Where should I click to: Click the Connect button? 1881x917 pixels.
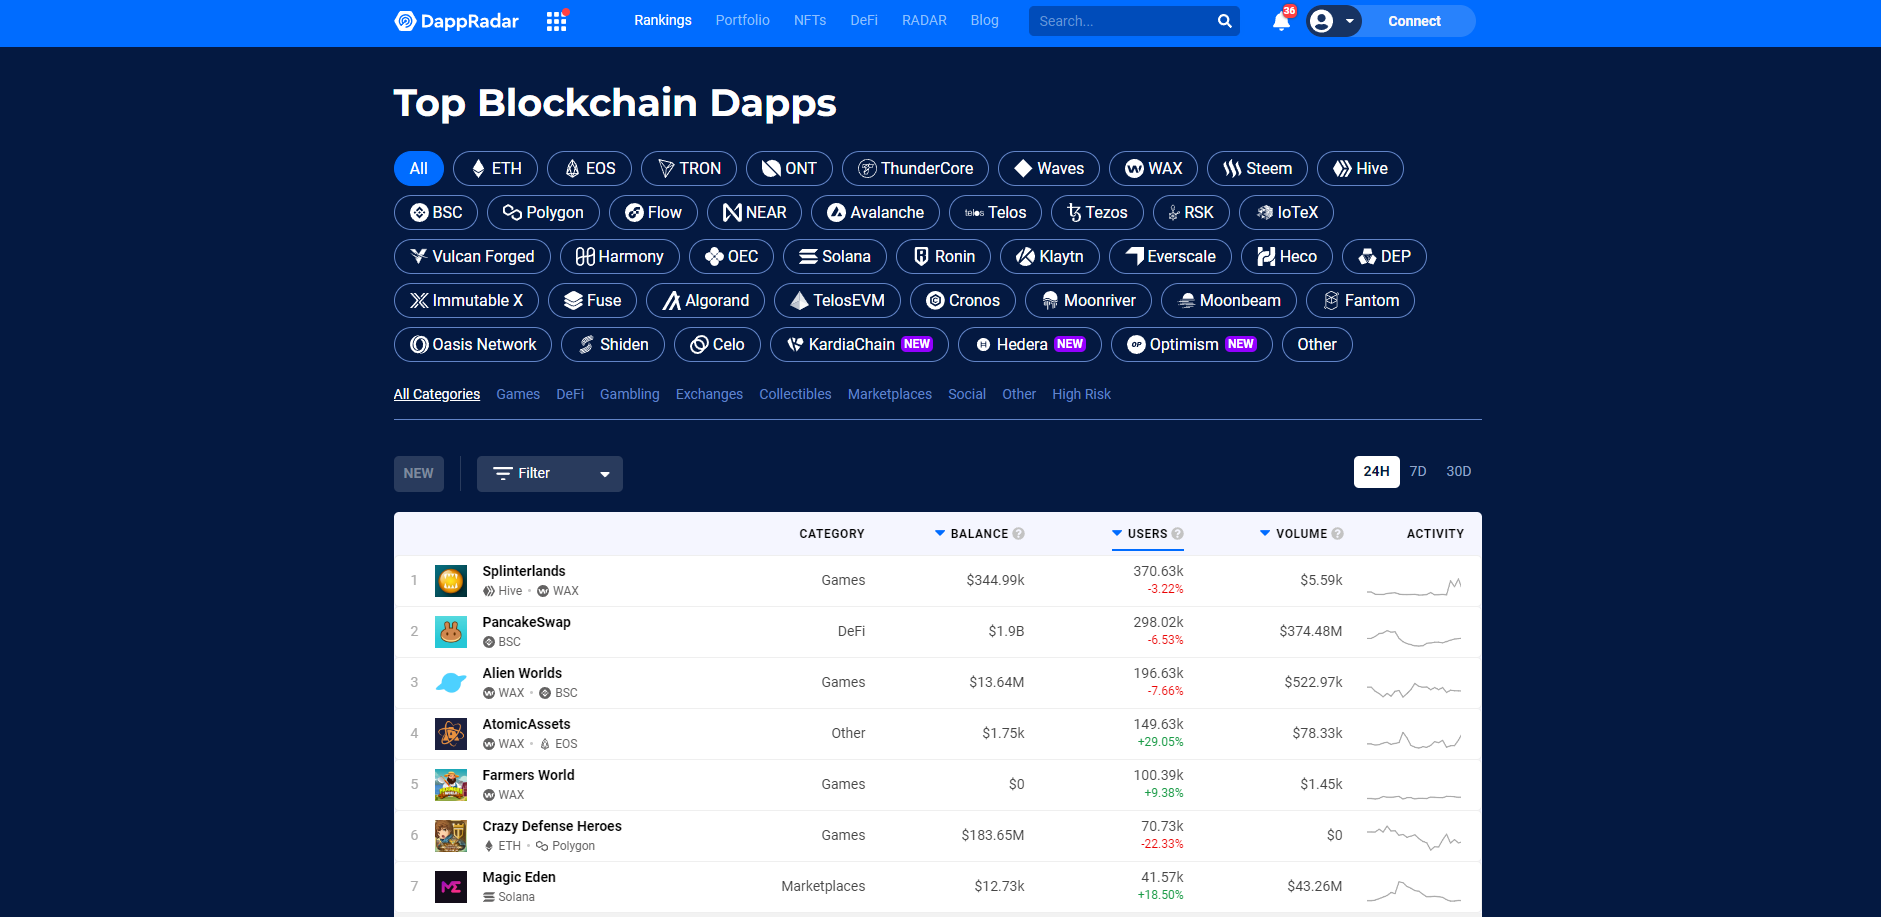[x=1414, y=21]
